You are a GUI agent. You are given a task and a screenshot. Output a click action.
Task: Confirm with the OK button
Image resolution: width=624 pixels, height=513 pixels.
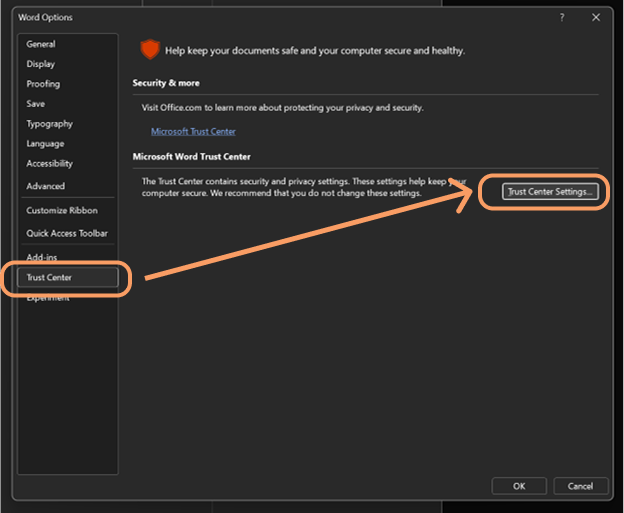[x=519, y=486]
